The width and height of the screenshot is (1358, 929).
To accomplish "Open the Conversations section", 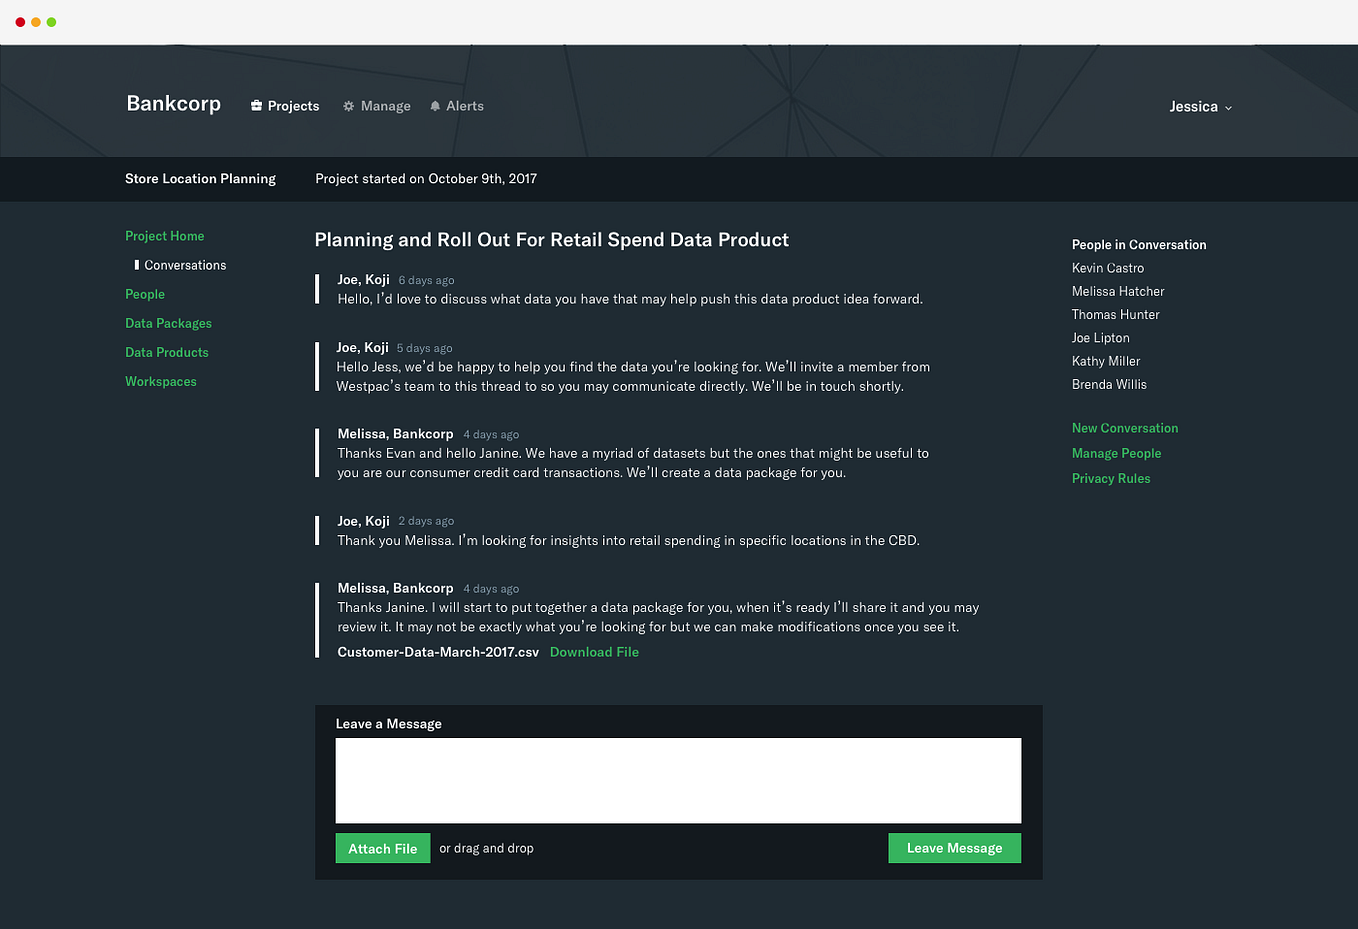I will (x=185, y=264).
